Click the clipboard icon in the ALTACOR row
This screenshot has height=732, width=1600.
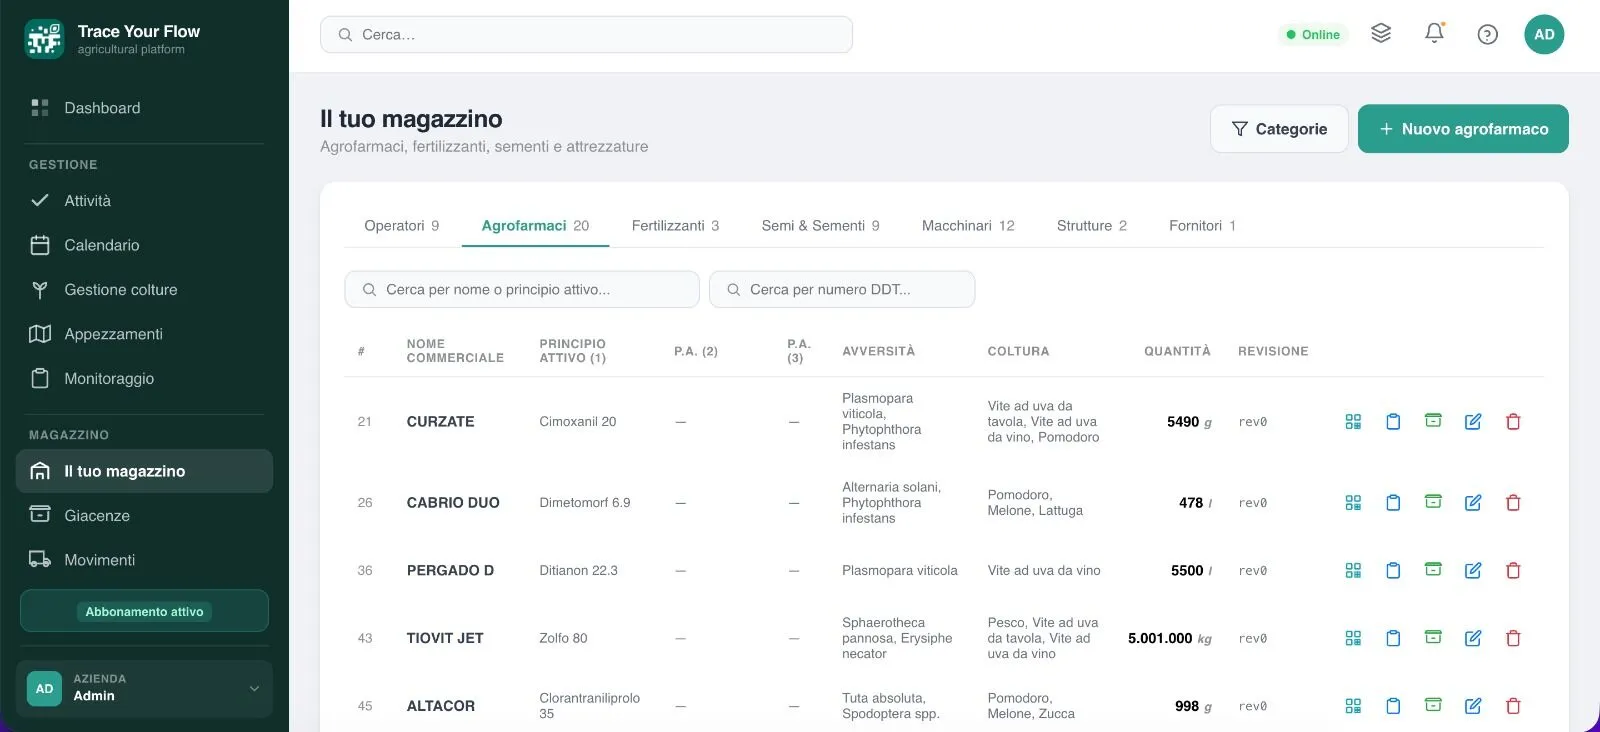pos(1393,706)
